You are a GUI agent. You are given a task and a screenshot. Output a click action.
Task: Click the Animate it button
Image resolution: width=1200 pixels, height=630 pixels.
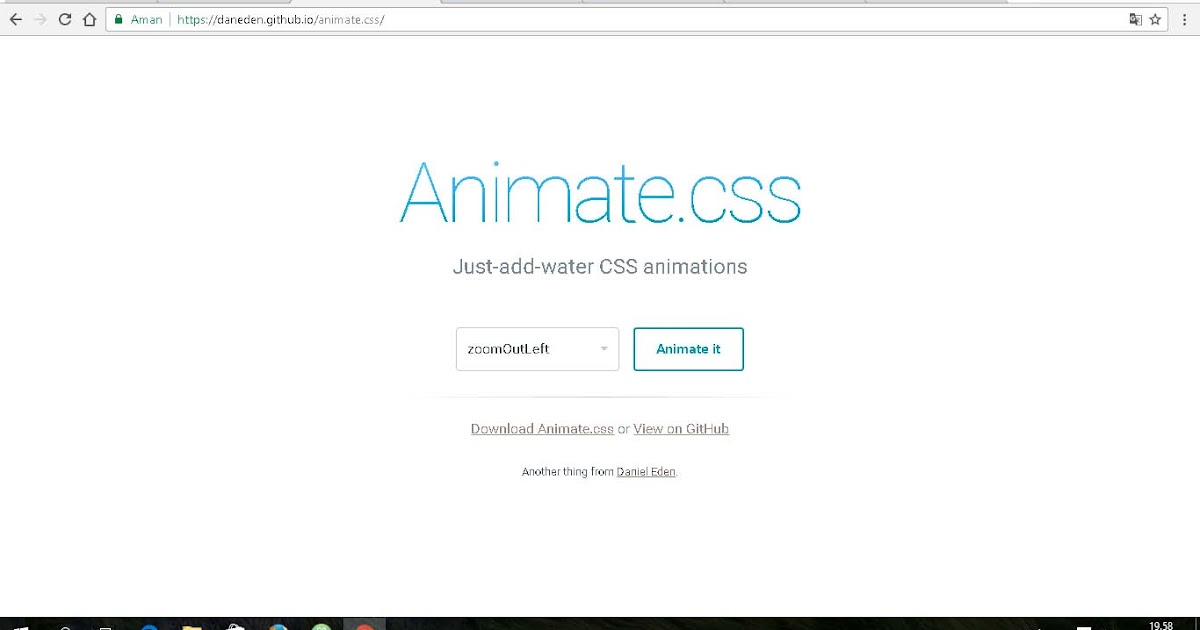click(688, 349)
